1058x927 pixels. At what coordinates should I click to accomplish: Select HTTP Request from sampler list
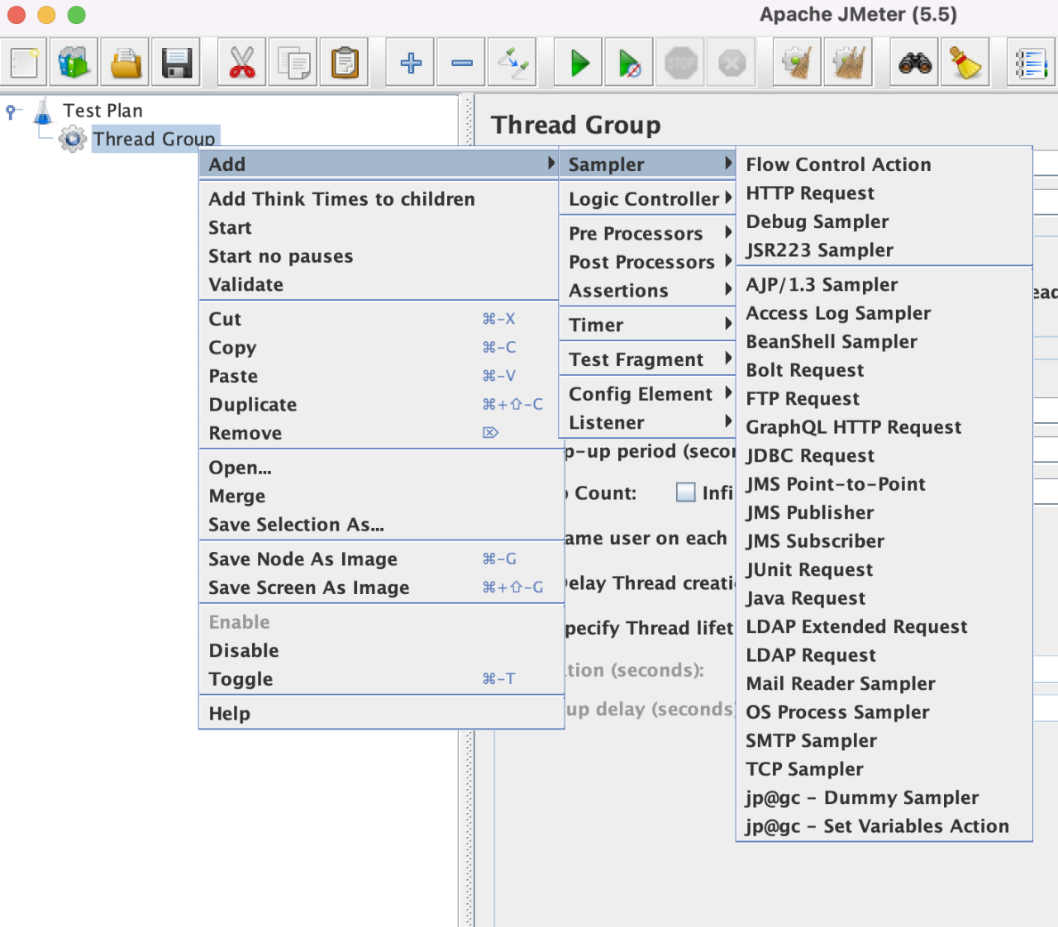(810, 193)
